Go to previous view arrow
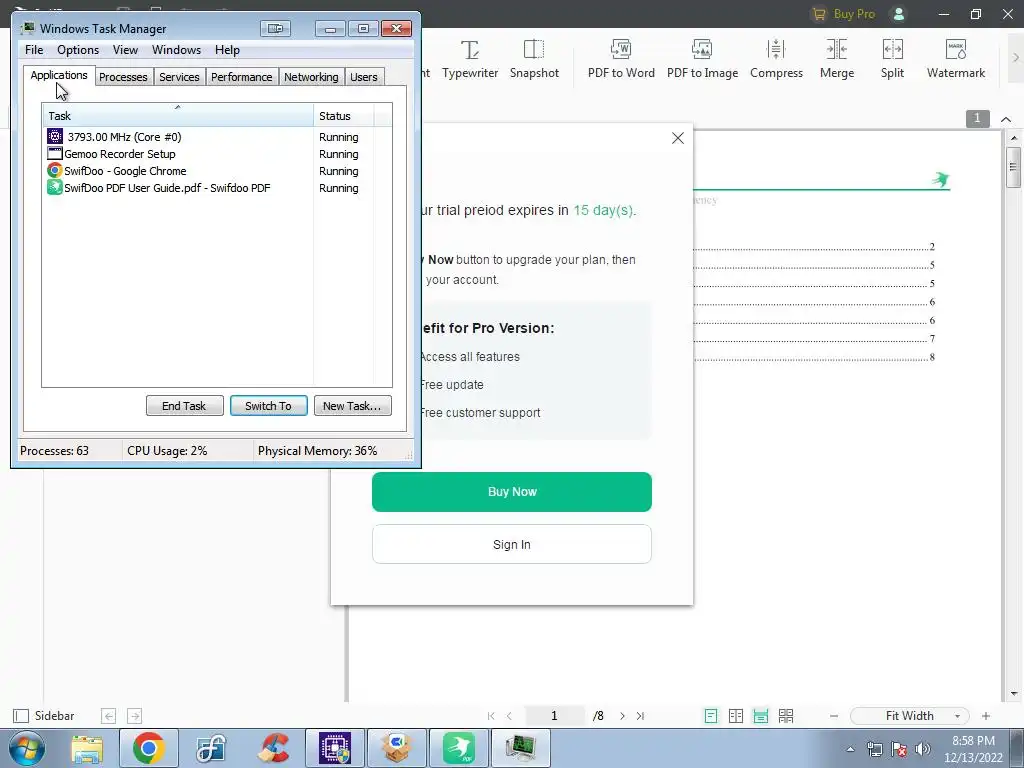 pos(108,716)
